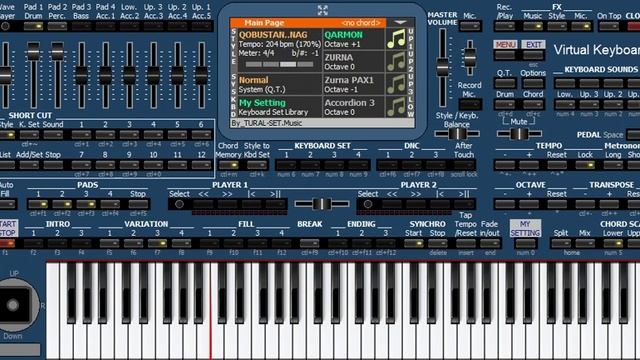Click the Tap Tempo/Reset button
This screenshot has width=640, height=360.
[466, 243]
